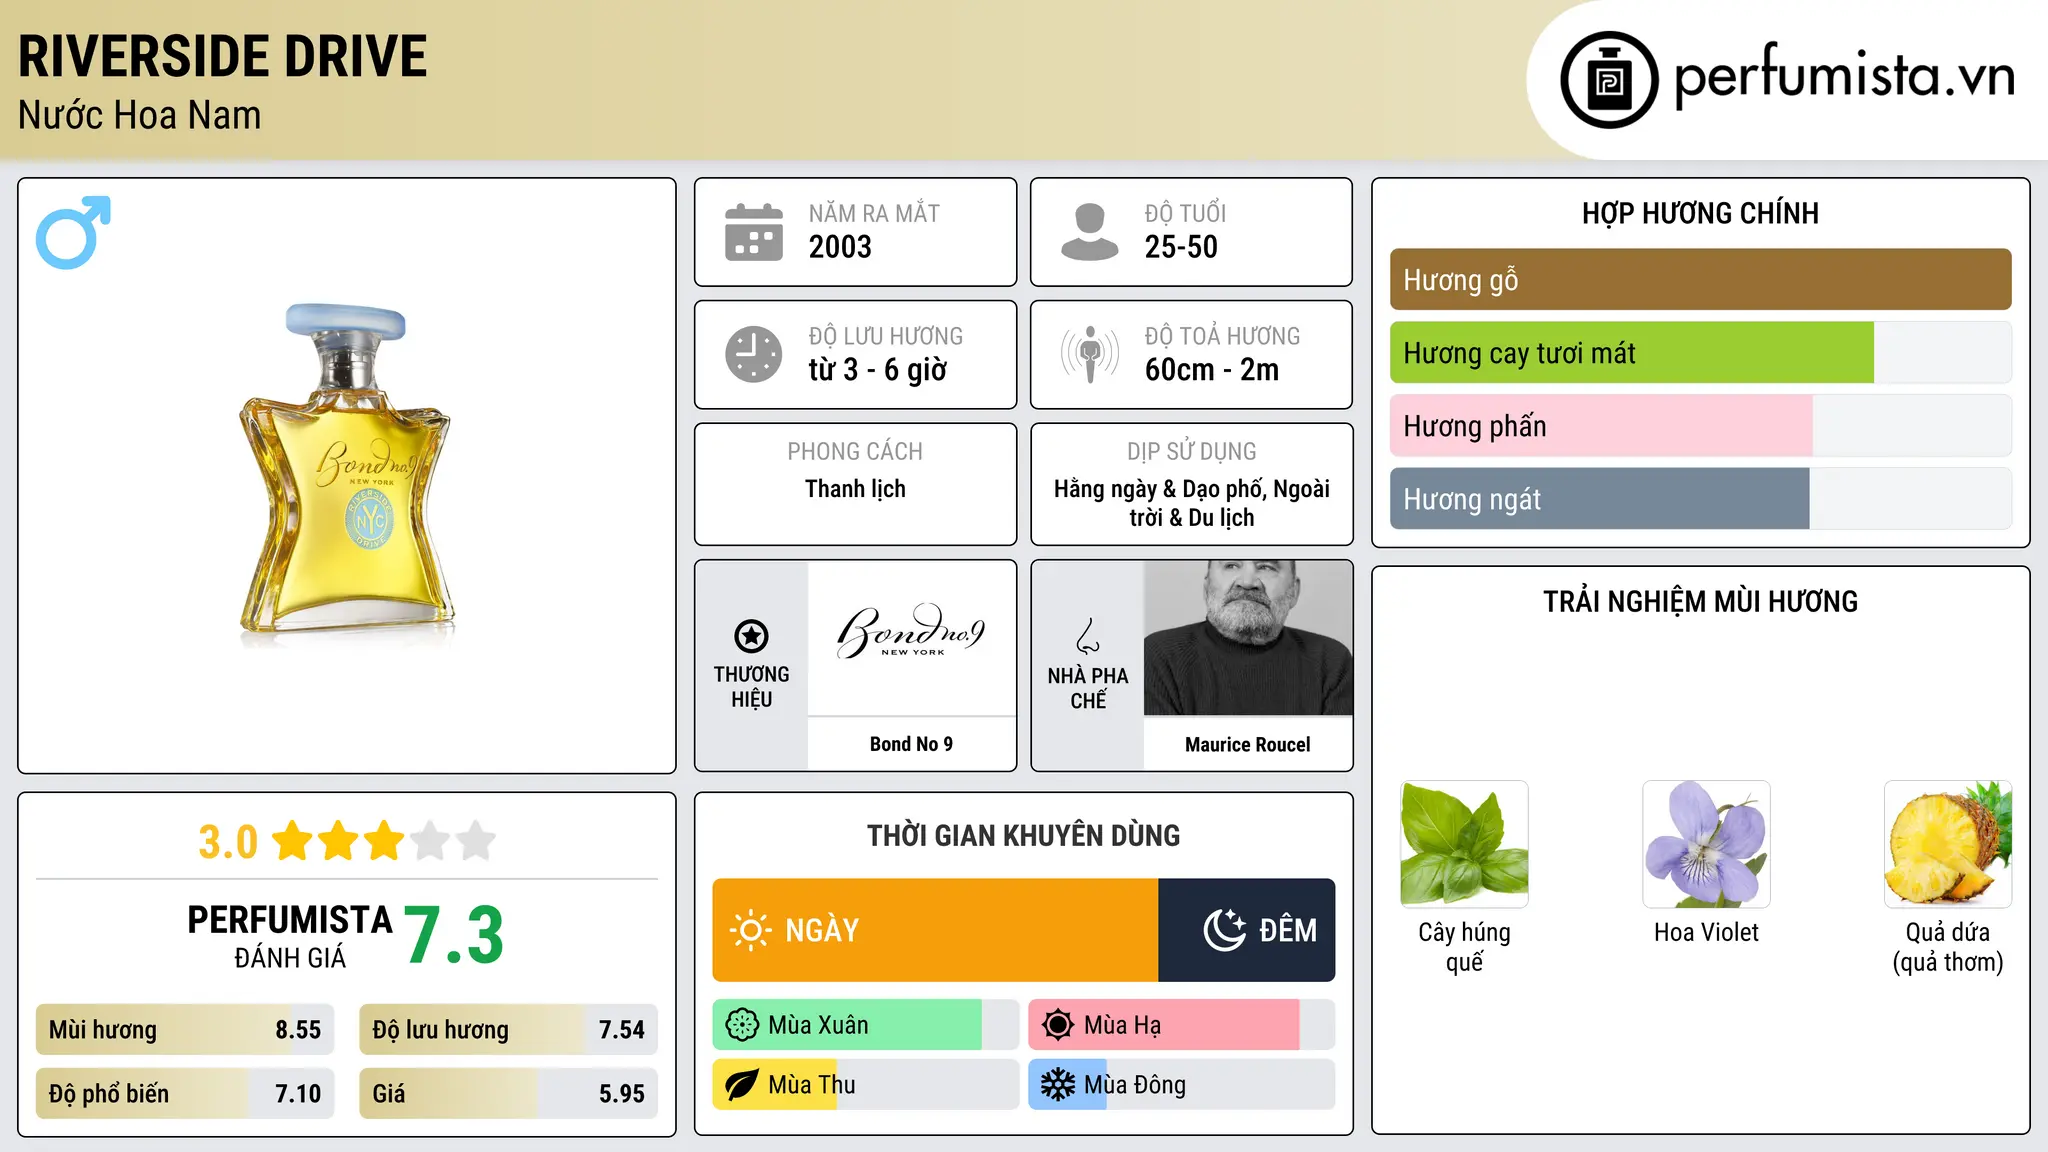The height and width of the screenshot is (1152, 2048).
Task: Click the Hương ngát accord bar
Action: [x=1700, y=499]
